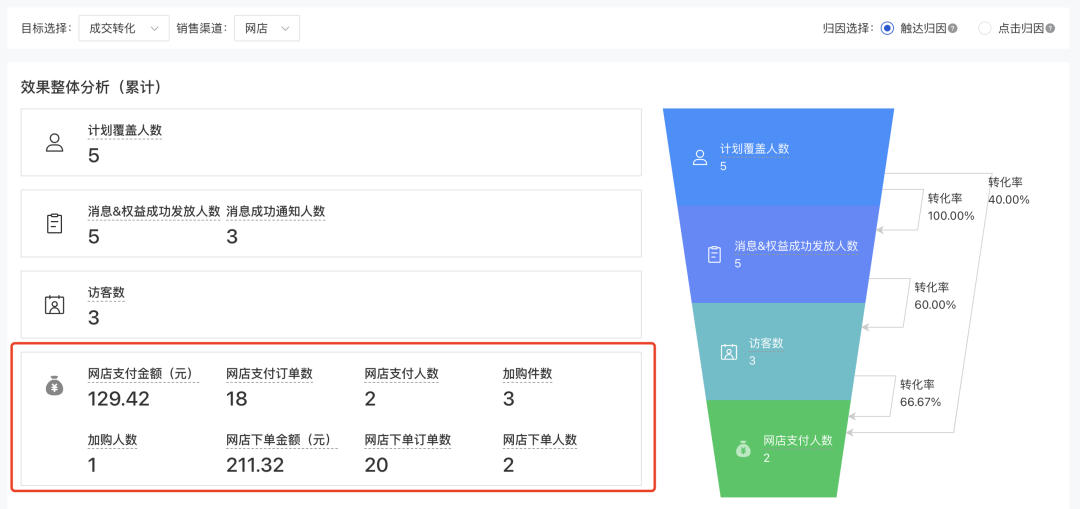Open the 成交转化 target dropdown
Viewport: 1080px width, 509px height.
click(124, 28)
